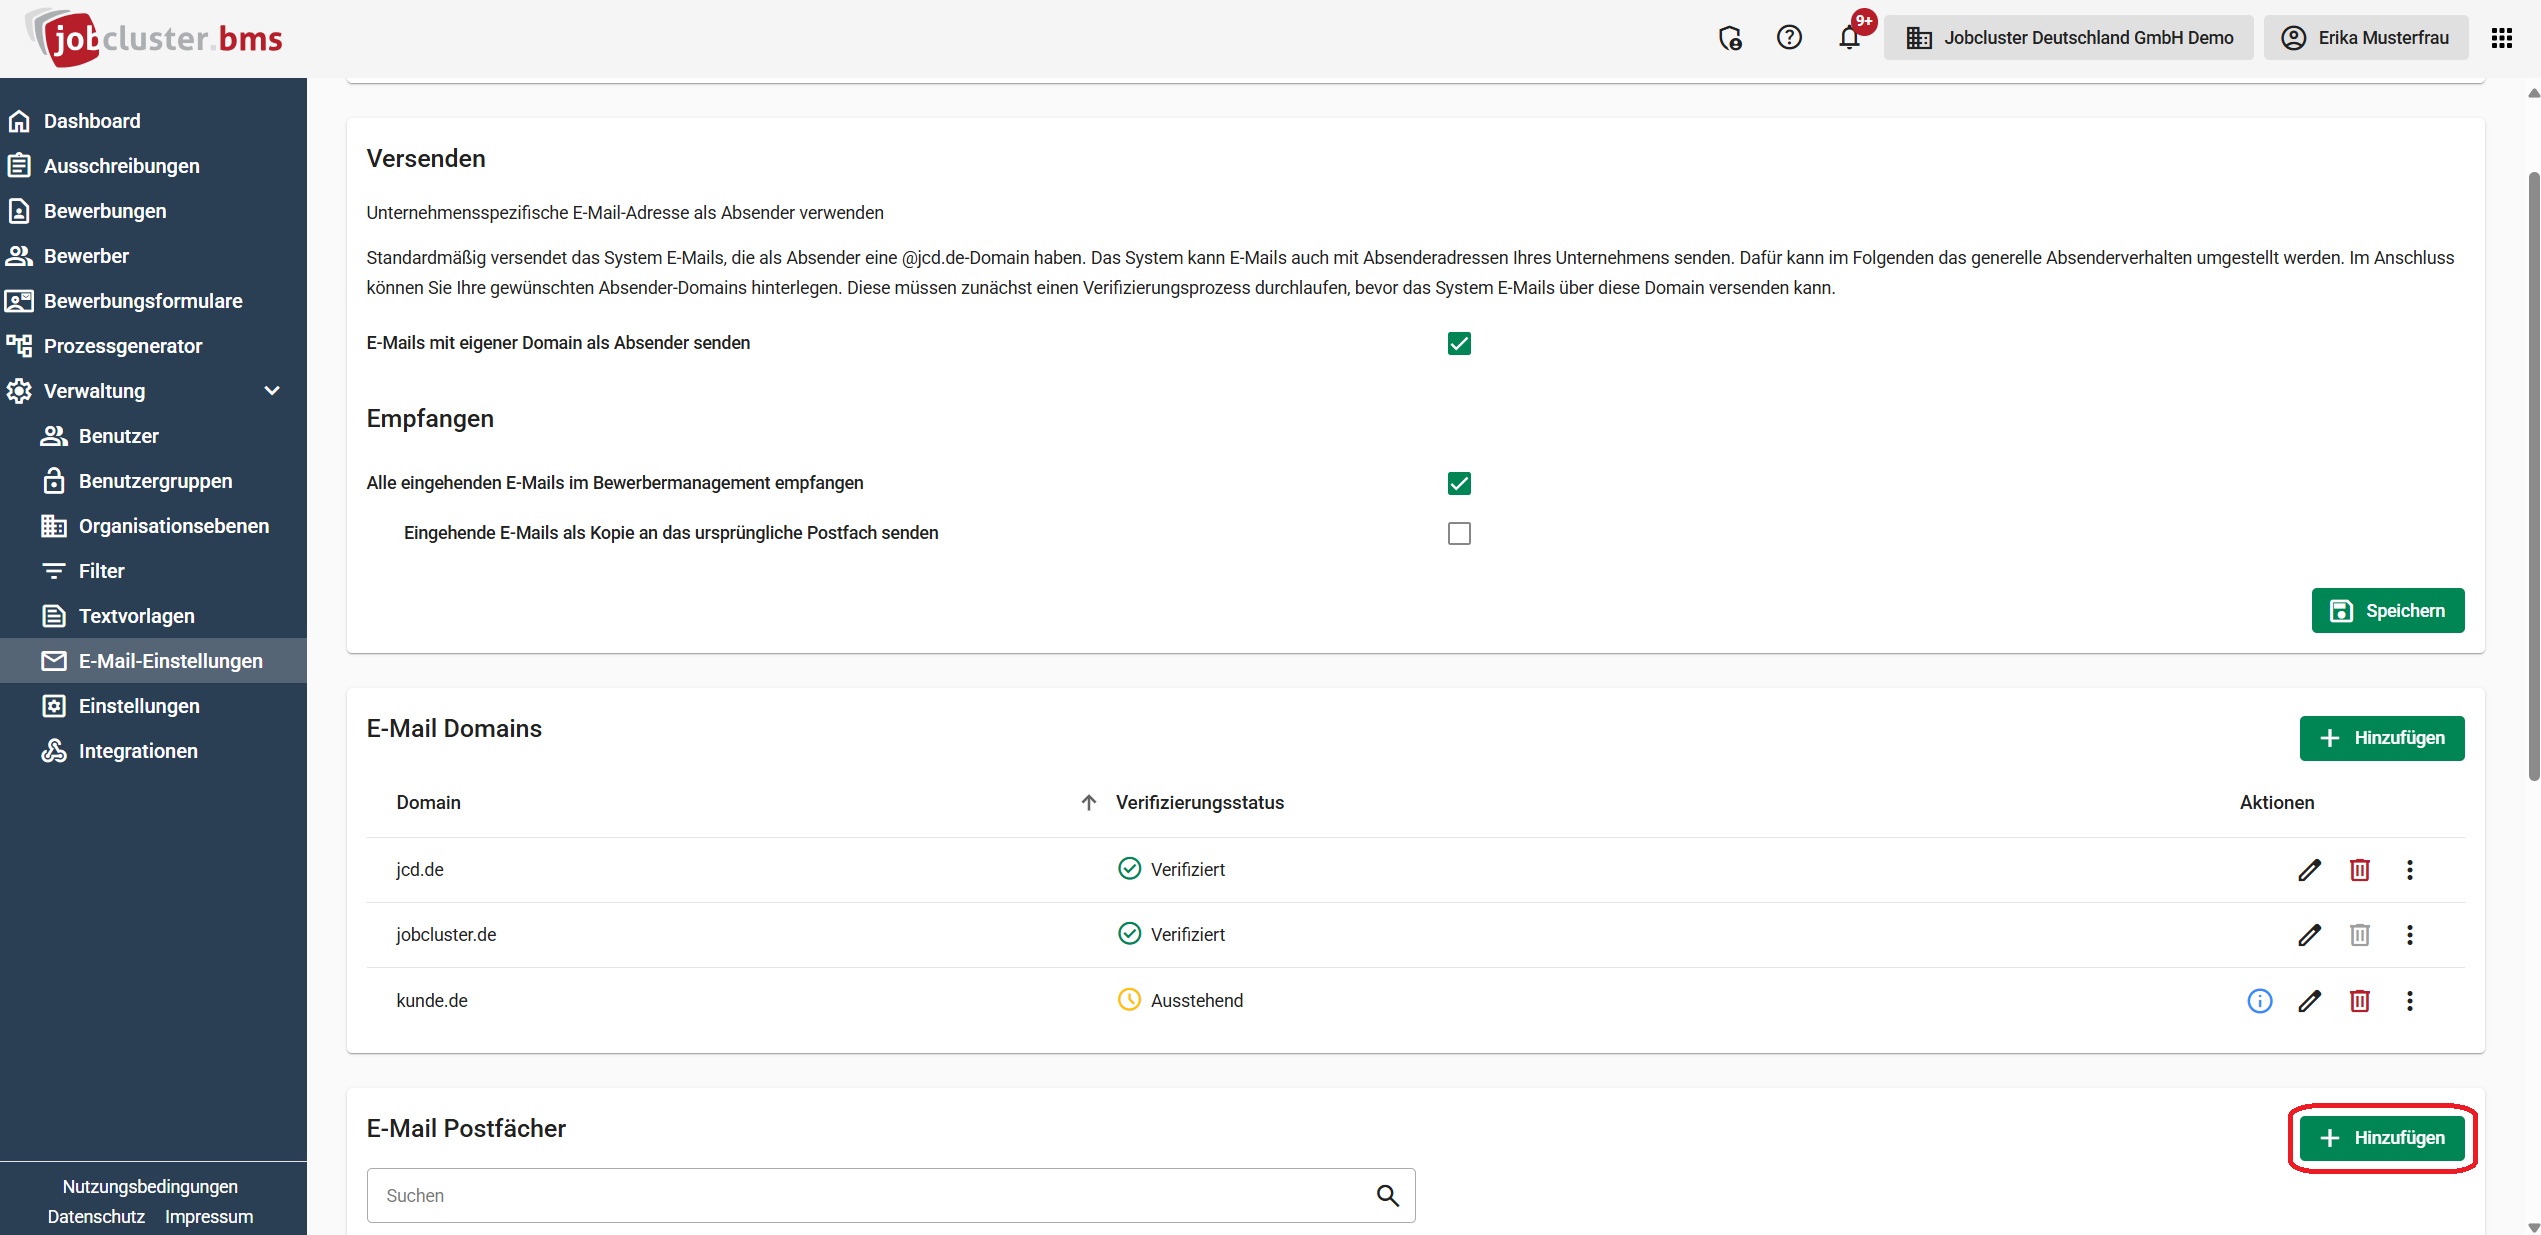Open Textvorlagen in the sidebar

tap(137, 616)
